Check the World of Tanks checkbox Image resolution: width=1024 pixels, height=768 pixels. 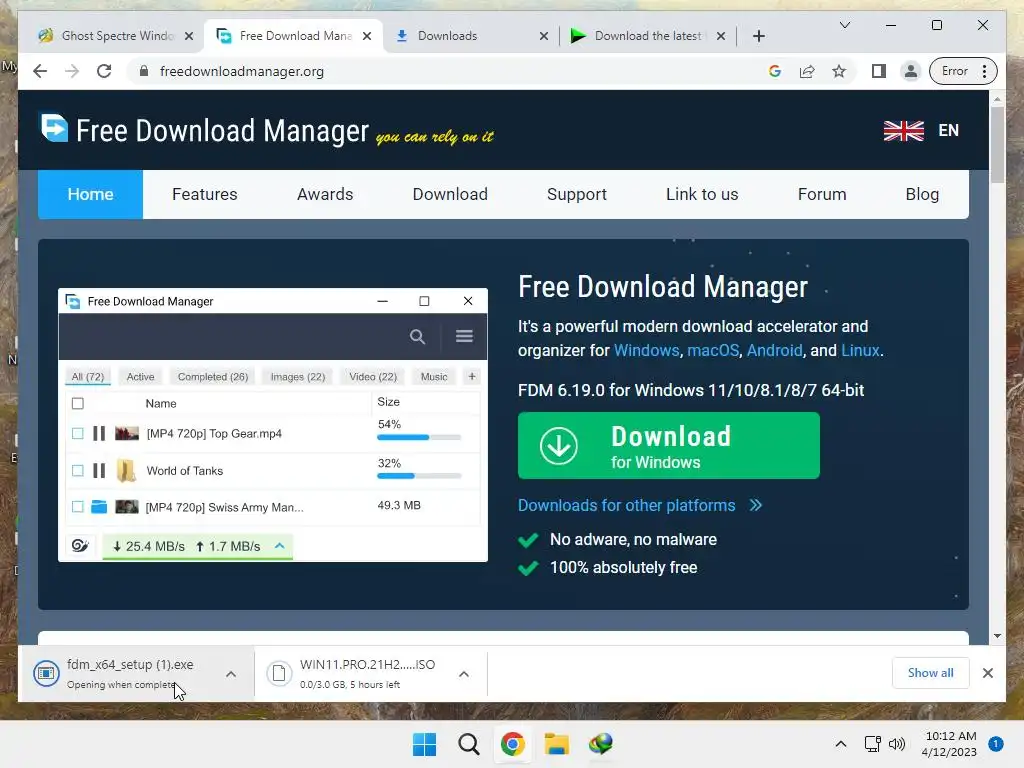(78, 470)
